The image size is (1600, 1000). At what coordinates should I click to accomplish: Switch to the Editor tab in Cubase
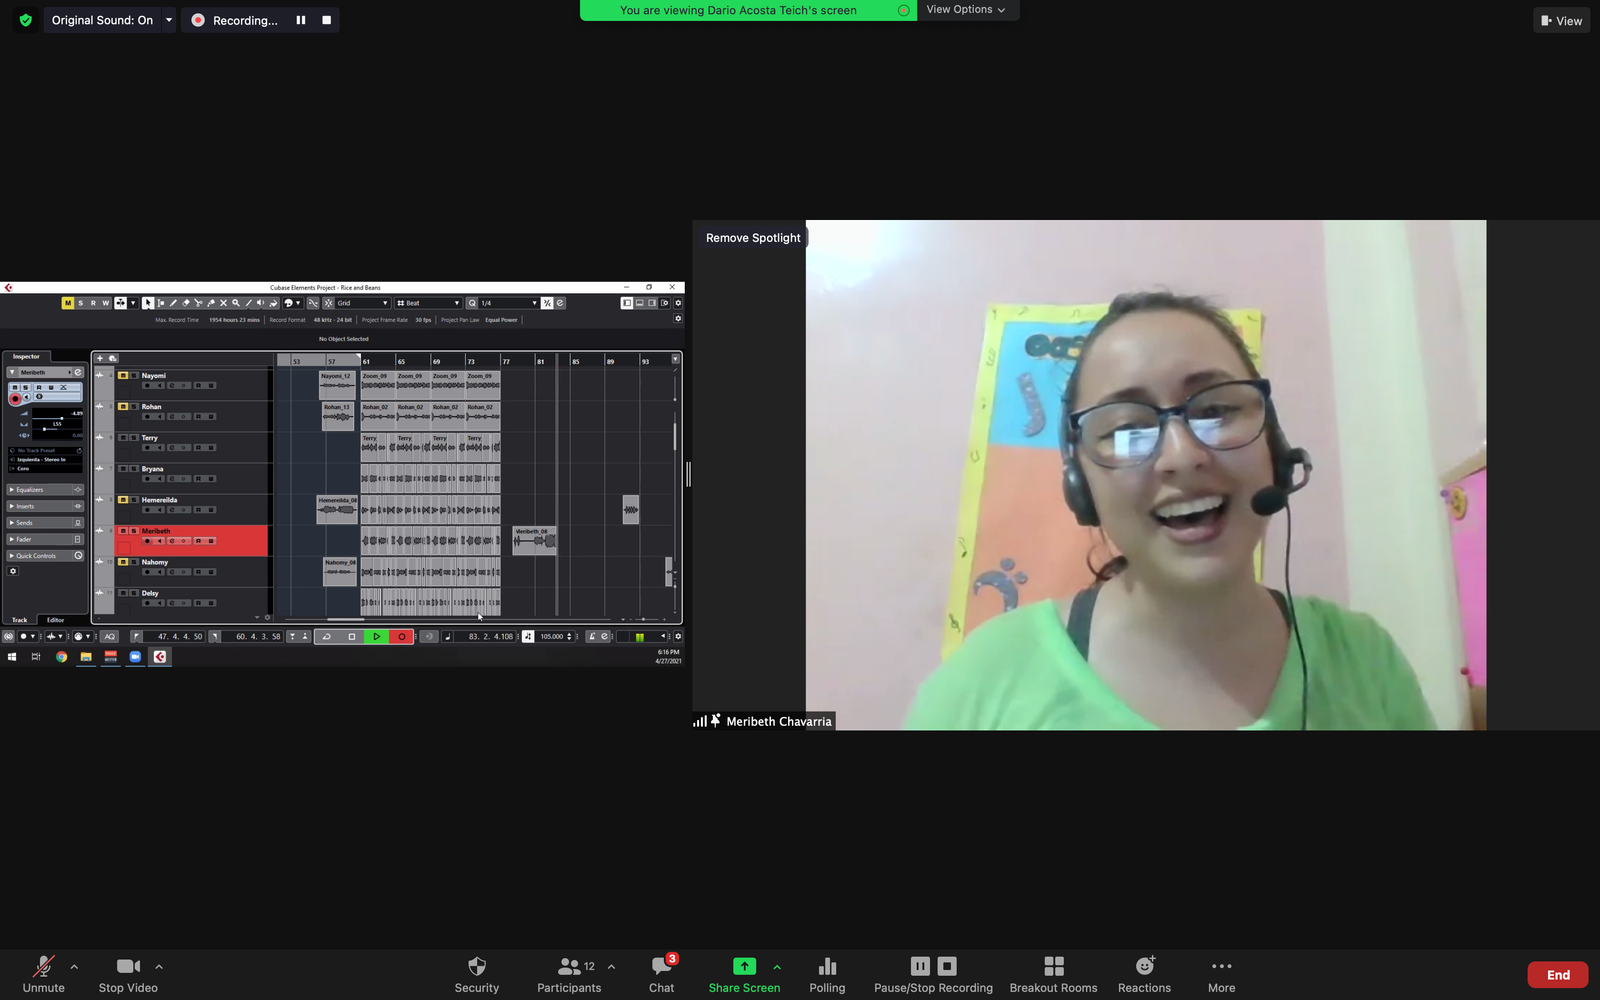55,620
